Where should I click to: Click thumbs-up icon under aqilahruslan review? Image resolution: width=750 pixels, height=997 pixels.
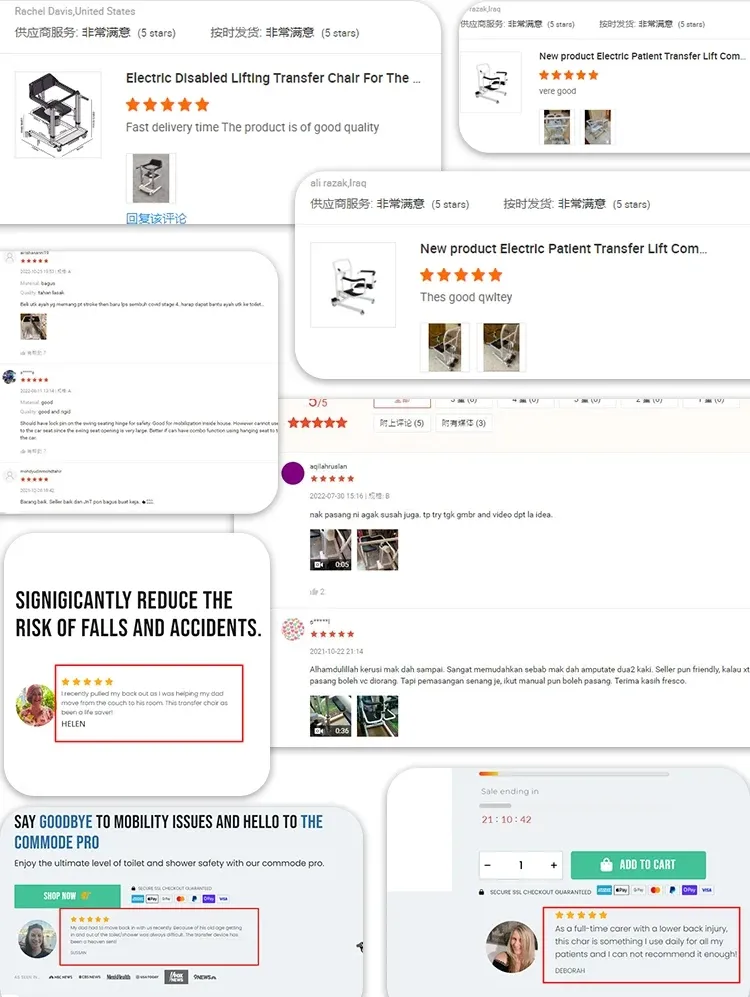point(313,591)
